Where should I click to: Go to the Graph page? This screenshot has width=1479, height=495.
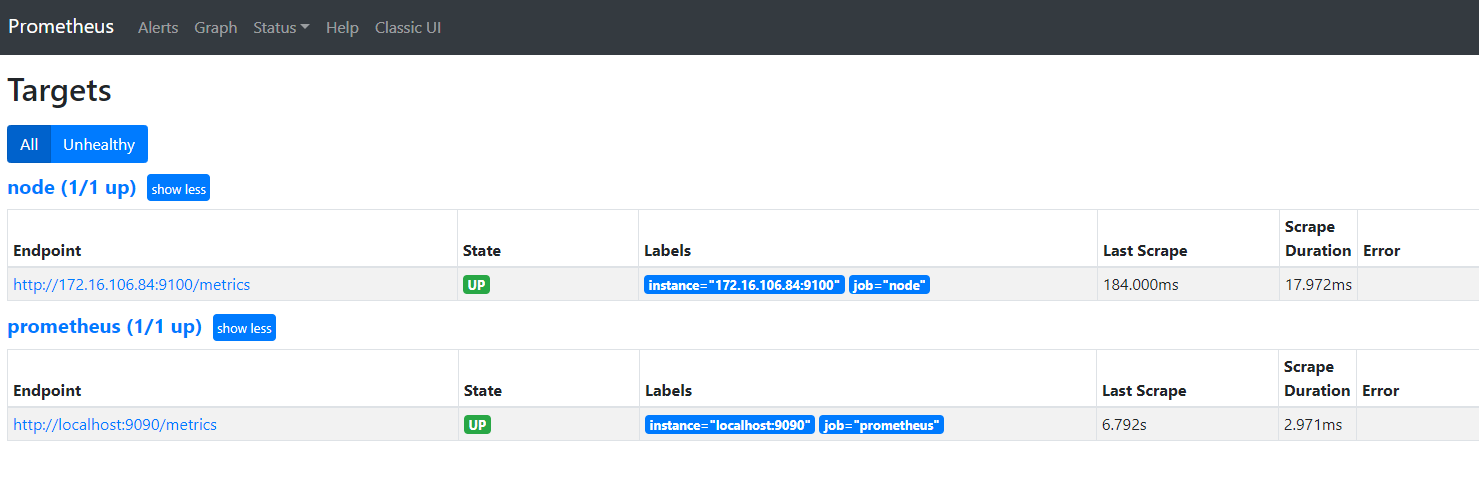[216, 28]
